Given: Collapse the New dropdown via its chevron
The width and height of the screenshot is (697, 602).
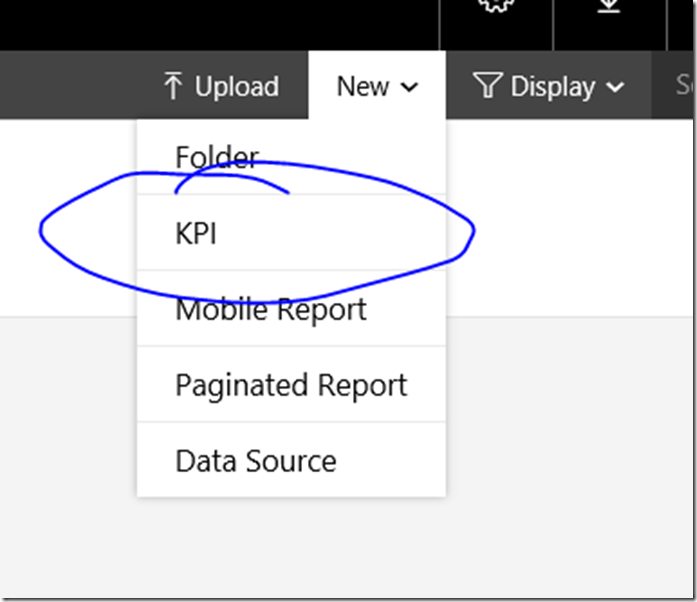Looking at the screenshot, I should tap(409, 88).
